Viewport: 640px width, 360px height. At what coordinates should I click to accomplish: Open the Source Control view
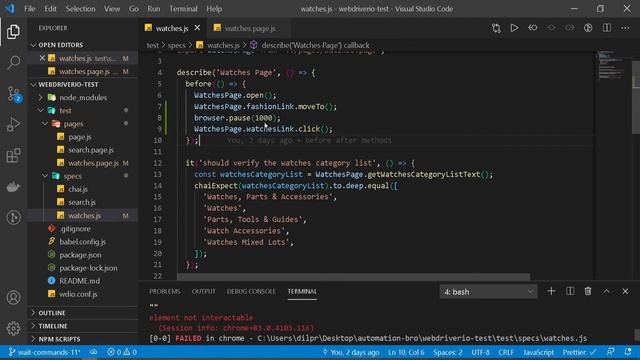point(13,94)
